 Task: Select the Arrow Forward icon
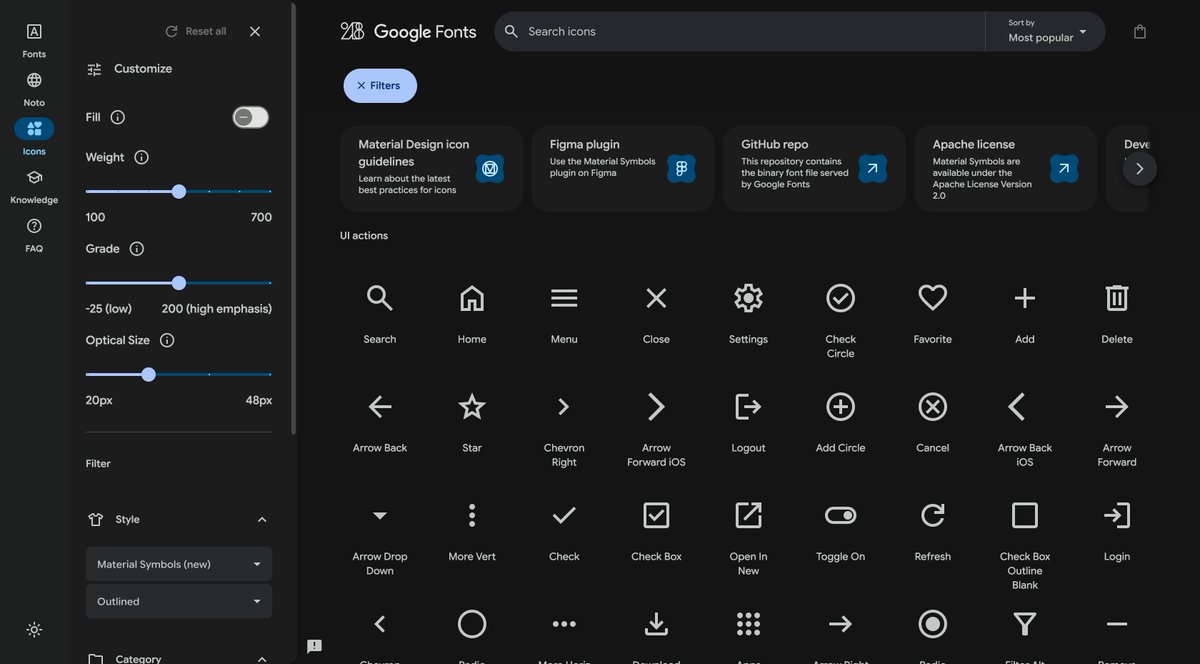(x=1117, y=407)
